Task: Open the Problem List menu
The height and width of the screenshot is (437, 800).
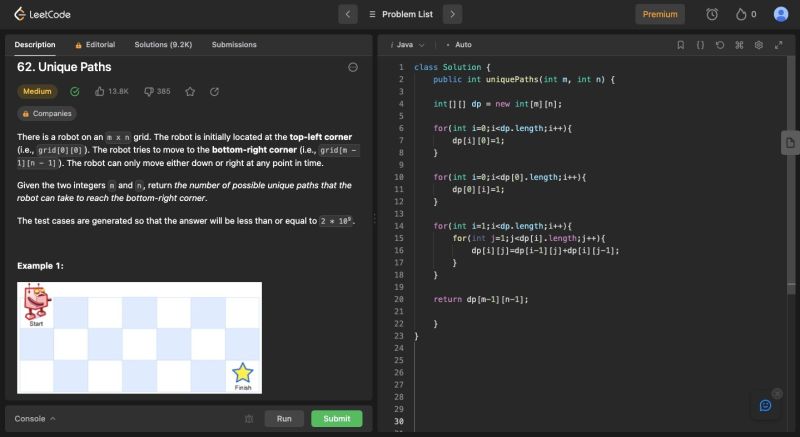Action: (x=399, y=14)
